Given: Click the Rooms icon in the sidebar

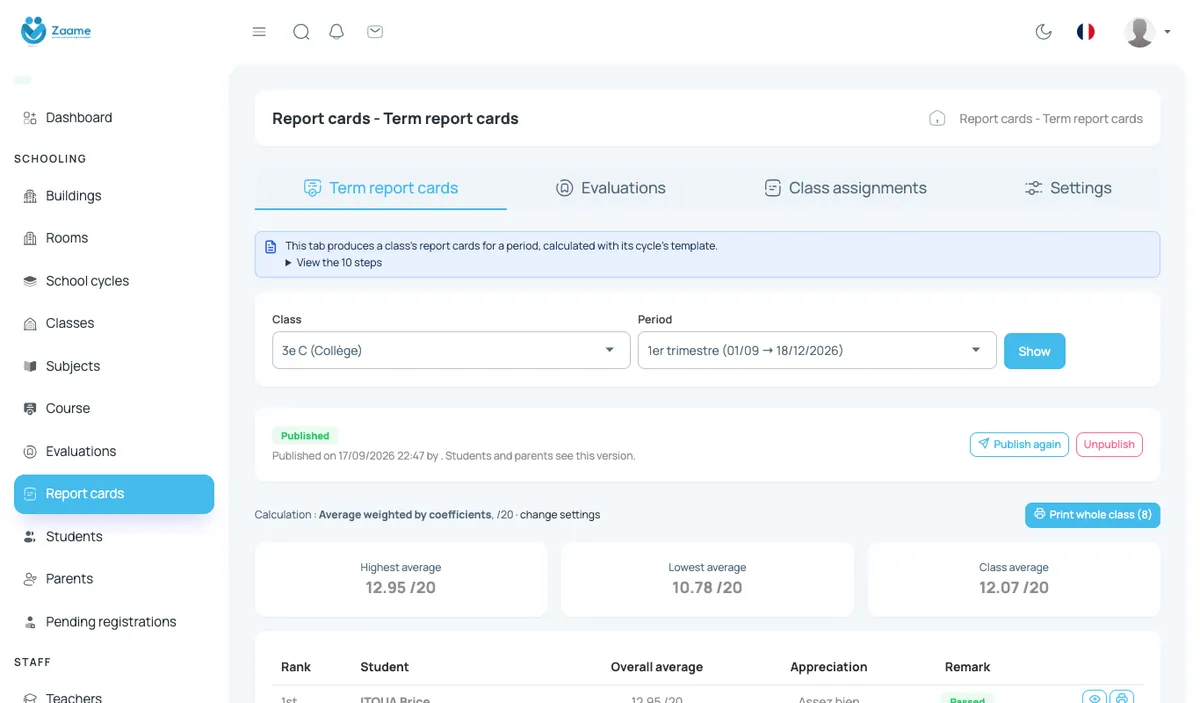Looking at the screenshot, I should point(30,238).
